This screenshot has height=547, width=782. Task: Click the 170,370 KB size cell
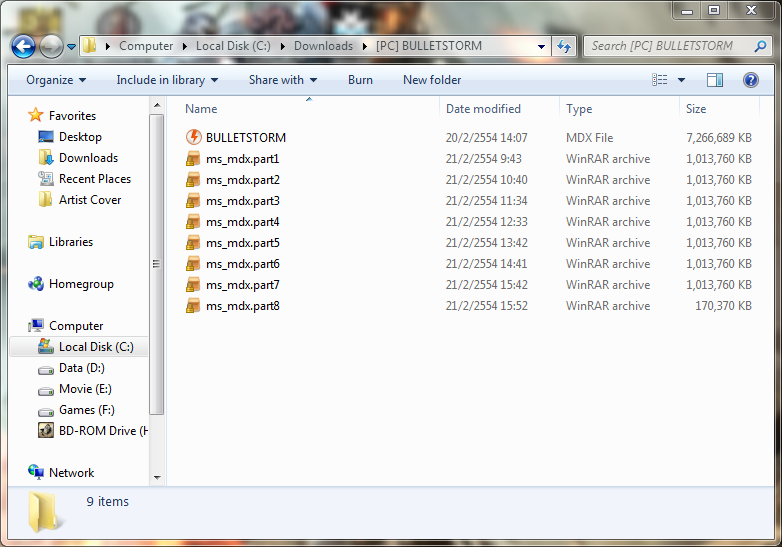click(x=723, y=306)
